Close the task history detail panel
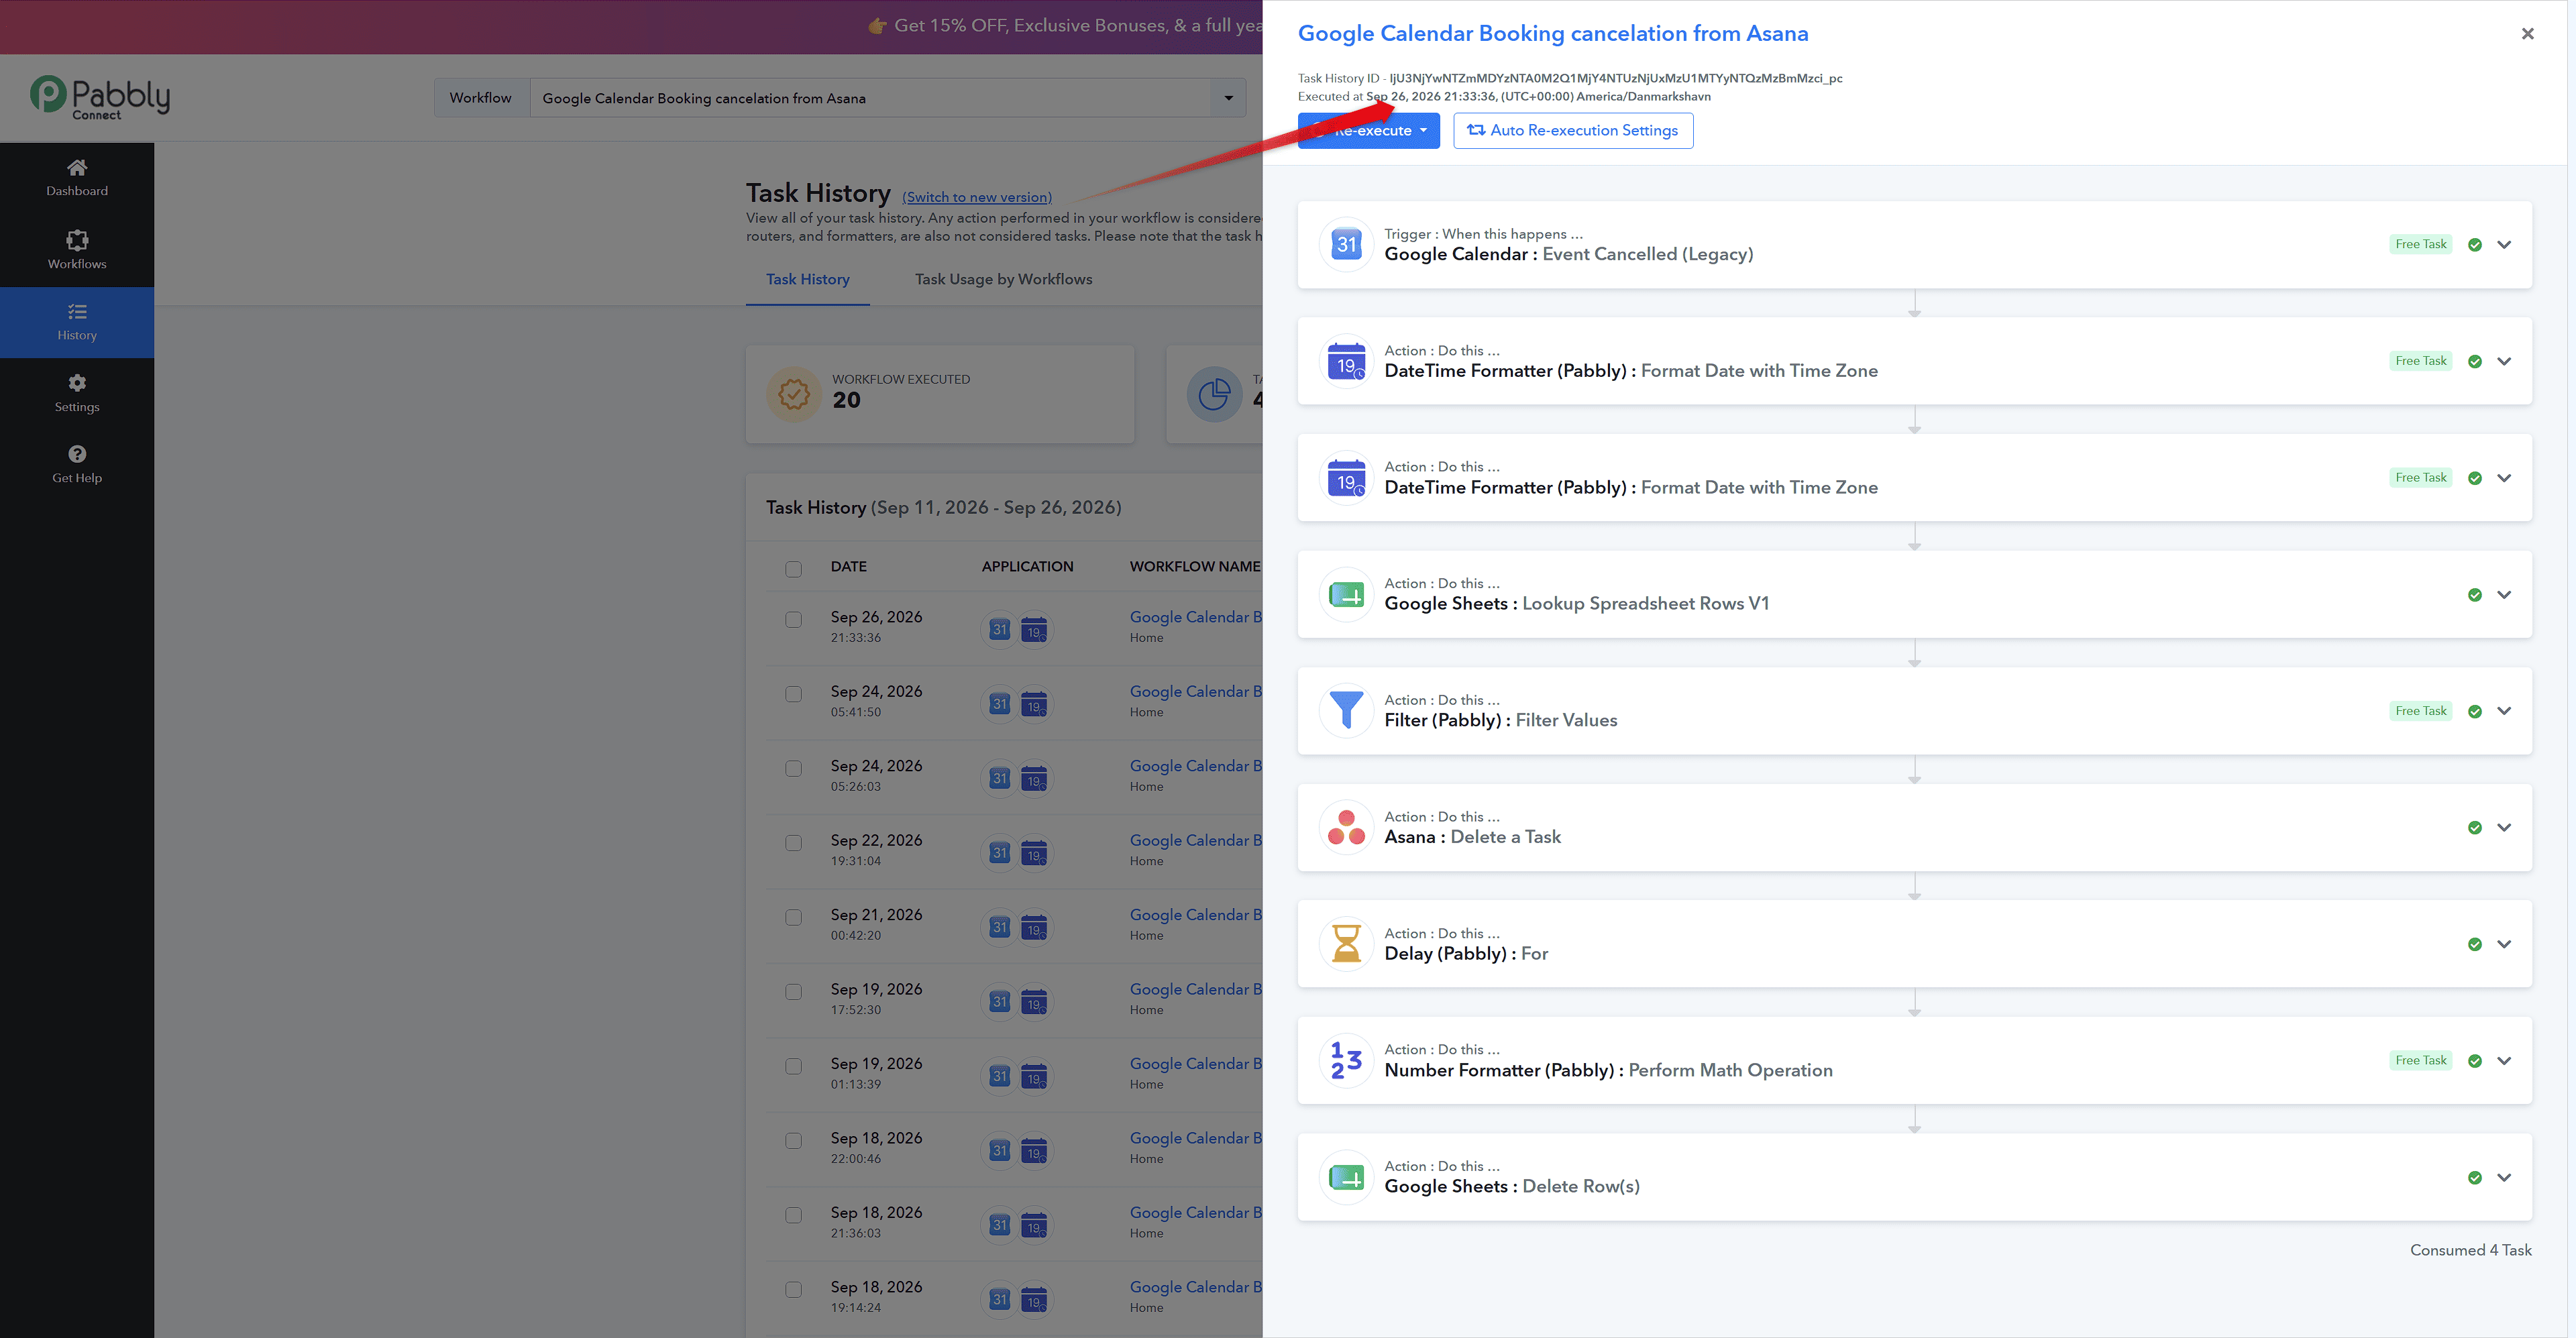The image size is (2576, 1338). tap(2527, 34)
